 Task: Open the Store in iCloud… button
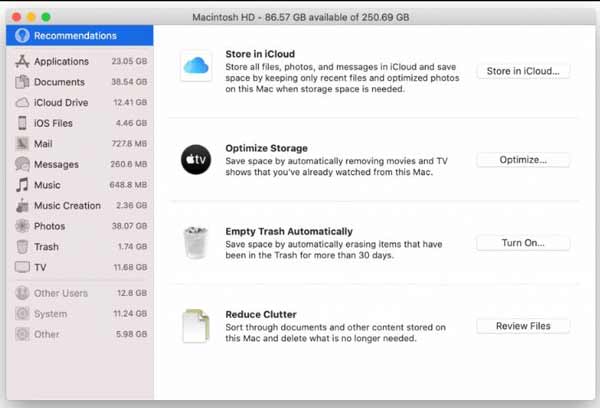523,71
